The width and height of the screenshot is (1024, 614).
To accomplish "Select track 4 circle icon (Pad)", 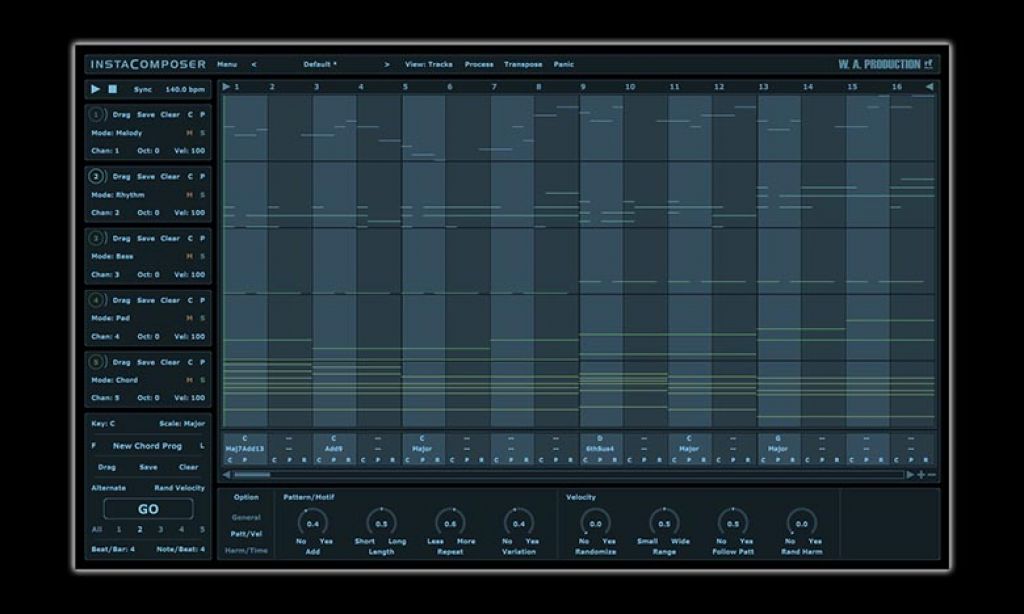I will pyautogui.click(x=96, y=300).
